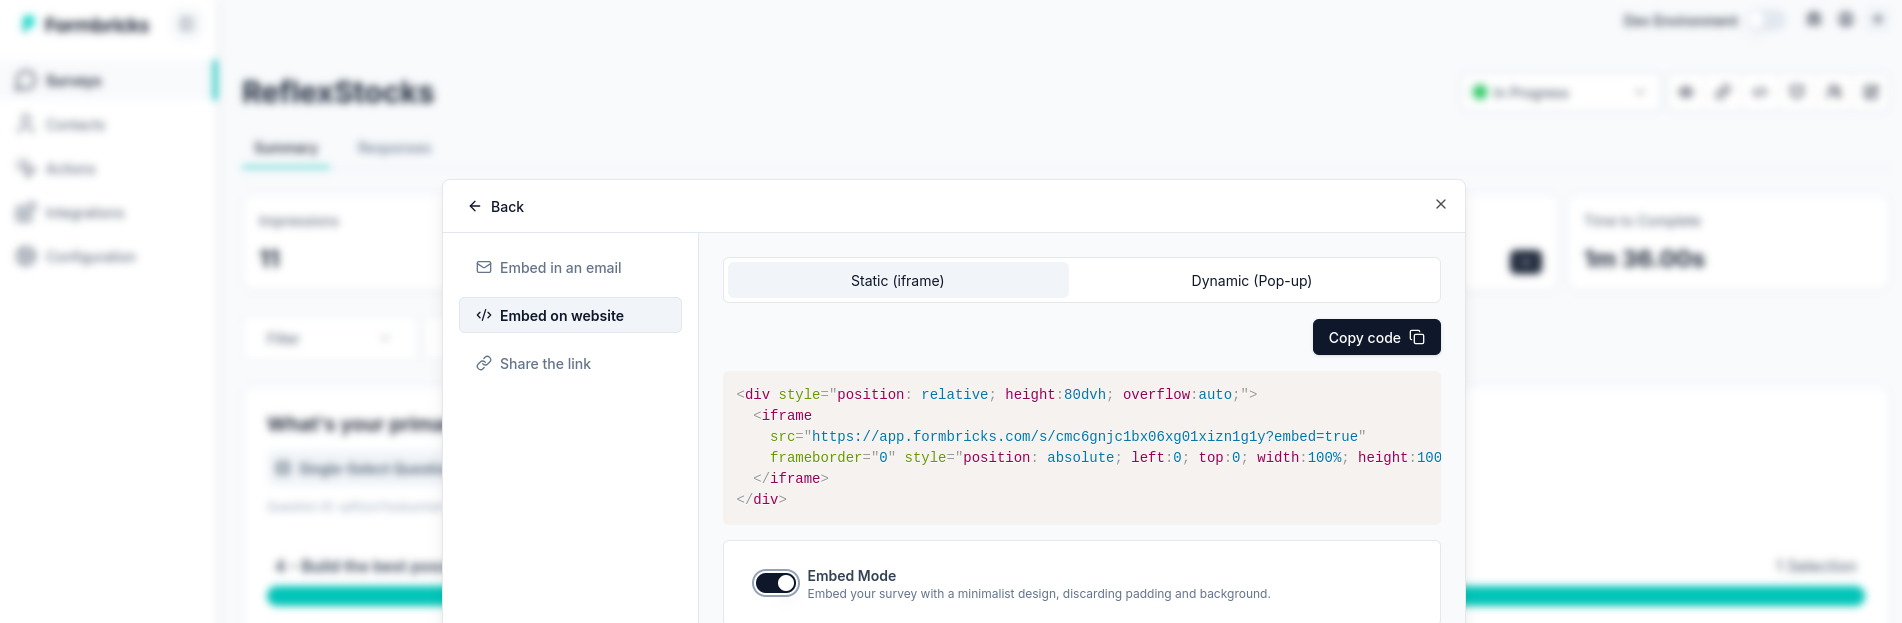Select Embed in an email option
The width and height of the screenshot is (1902, 623).
pos(570,268)
